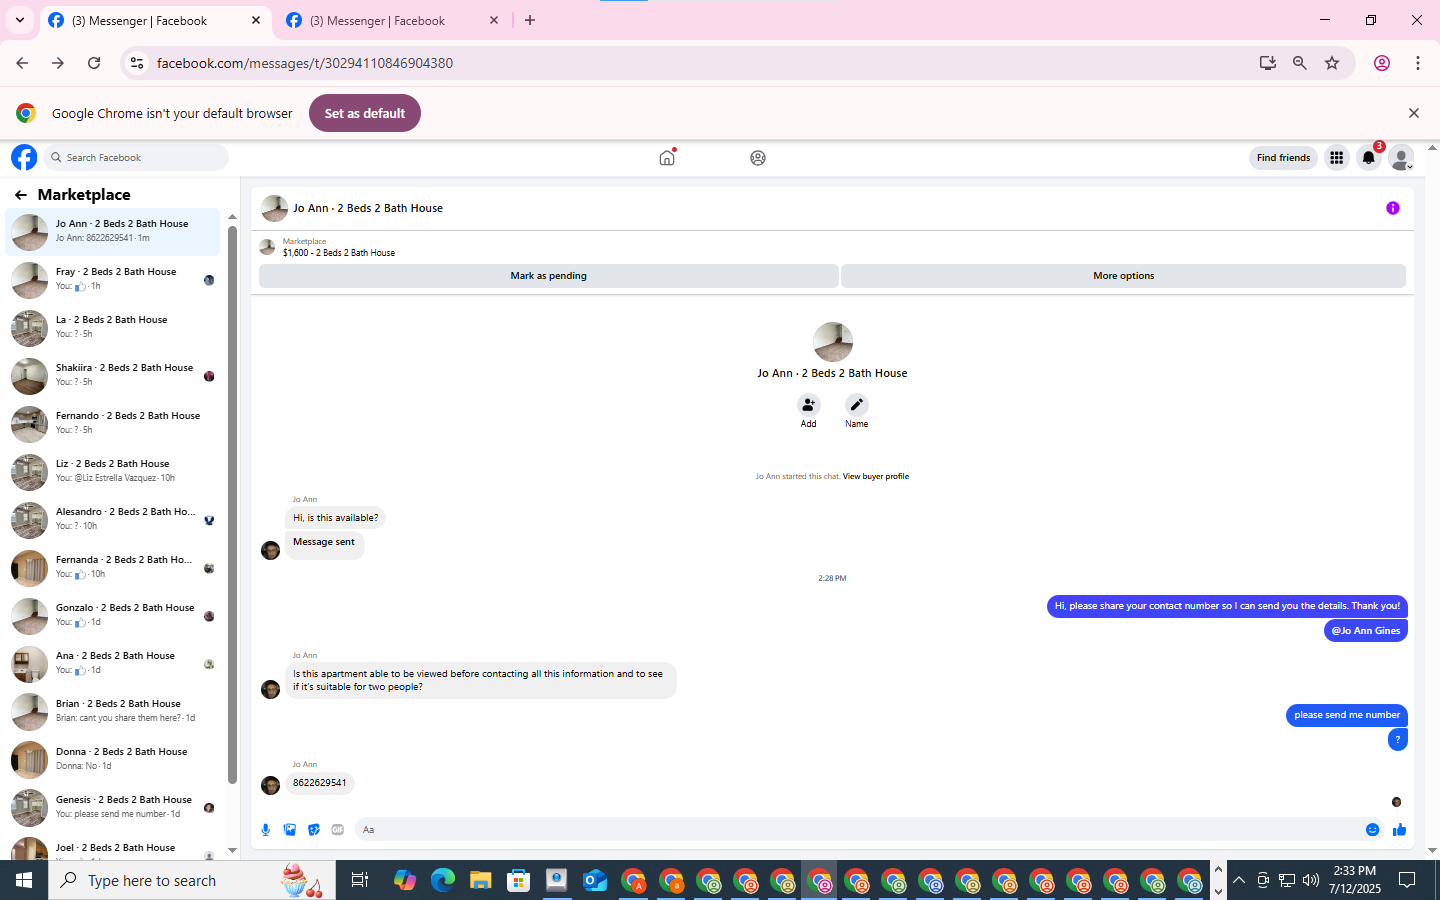
Task: Open File Explorer from taskbar
Action: 481,880
